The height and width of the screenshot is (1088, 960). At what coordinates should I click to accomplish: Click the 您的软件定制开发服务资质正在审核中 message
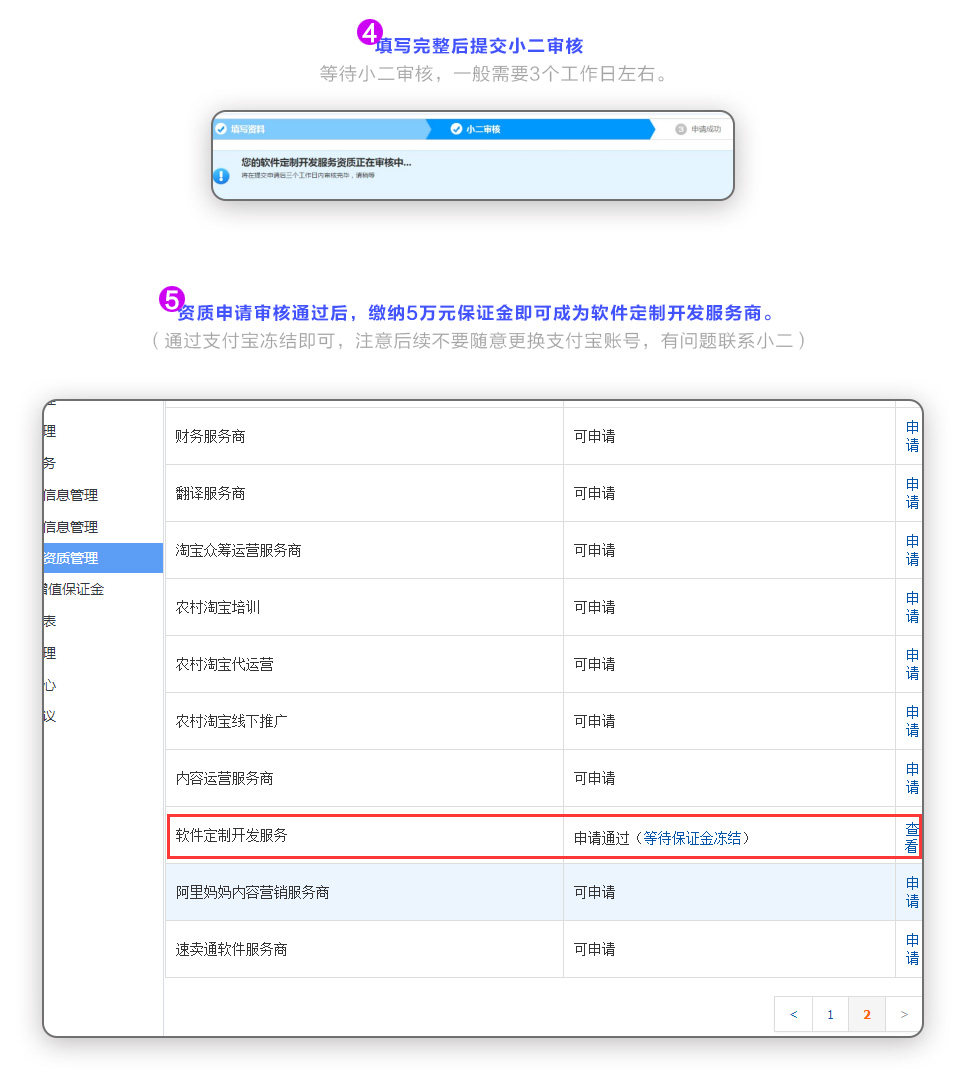point(326,162)
